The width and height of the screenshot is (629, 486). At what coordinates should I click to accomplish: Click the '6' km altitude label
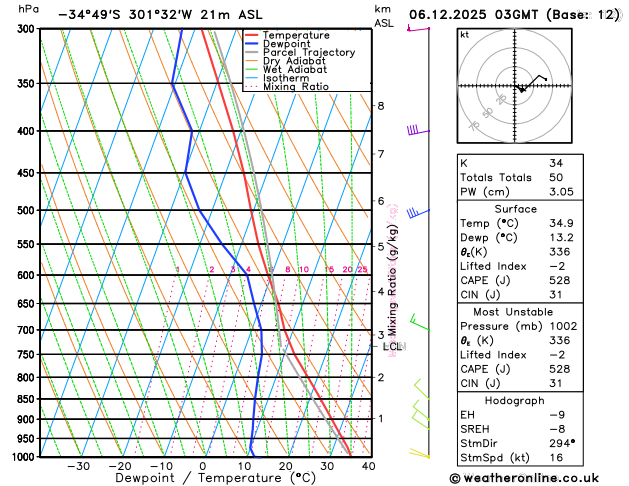pos(381,201)
